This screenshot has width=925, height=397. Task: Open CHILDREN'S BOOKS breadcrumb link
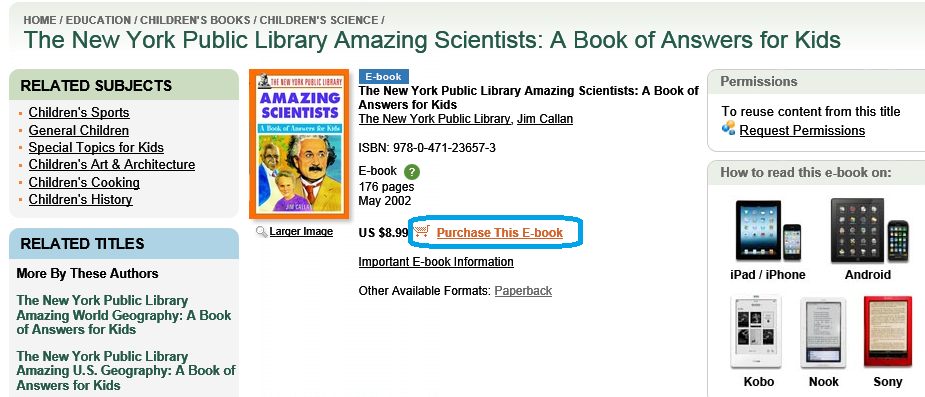(x=195, y=20)
